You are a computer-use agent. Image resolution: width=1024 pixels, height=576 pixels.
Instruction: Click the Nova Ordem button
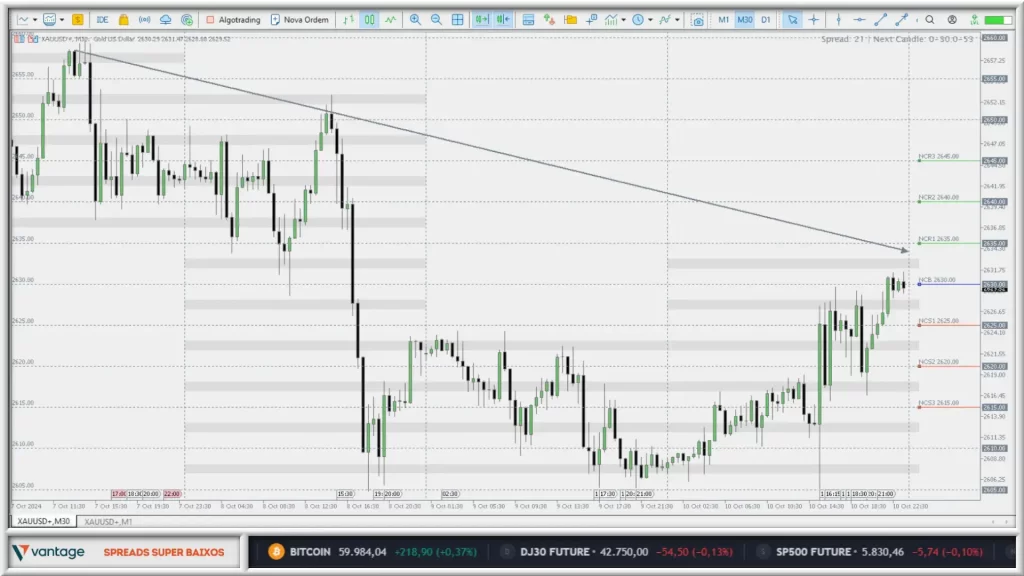(300, 19)
